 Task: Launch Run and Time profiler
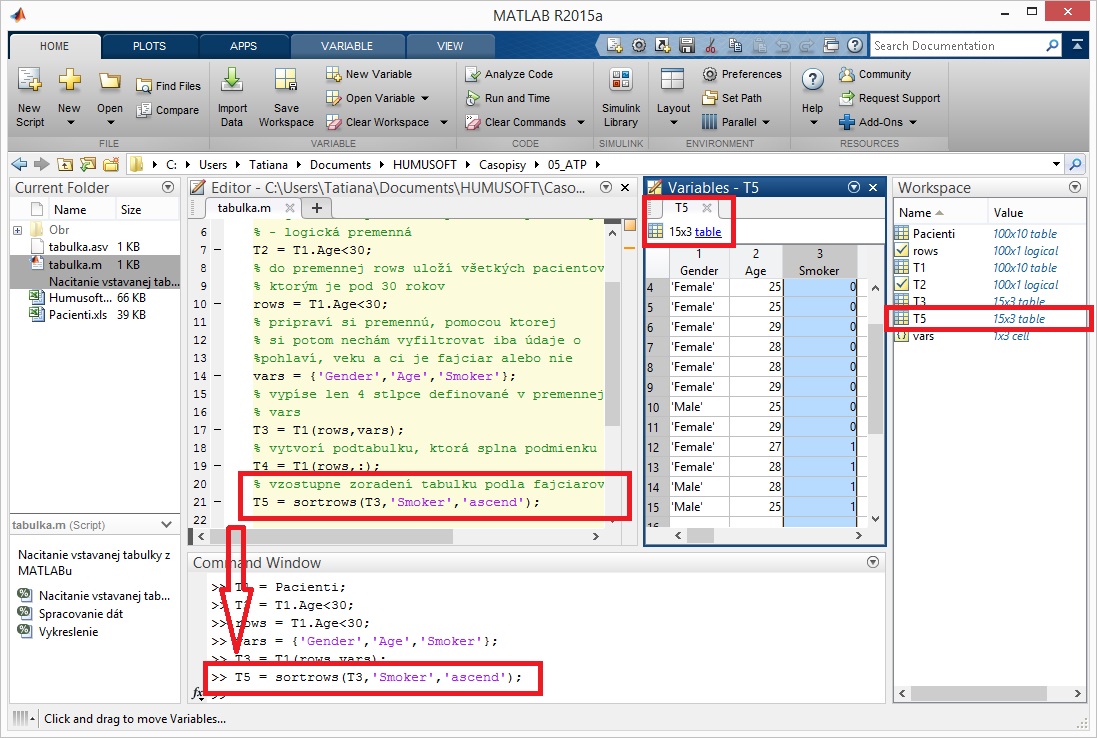click(508, 98)
